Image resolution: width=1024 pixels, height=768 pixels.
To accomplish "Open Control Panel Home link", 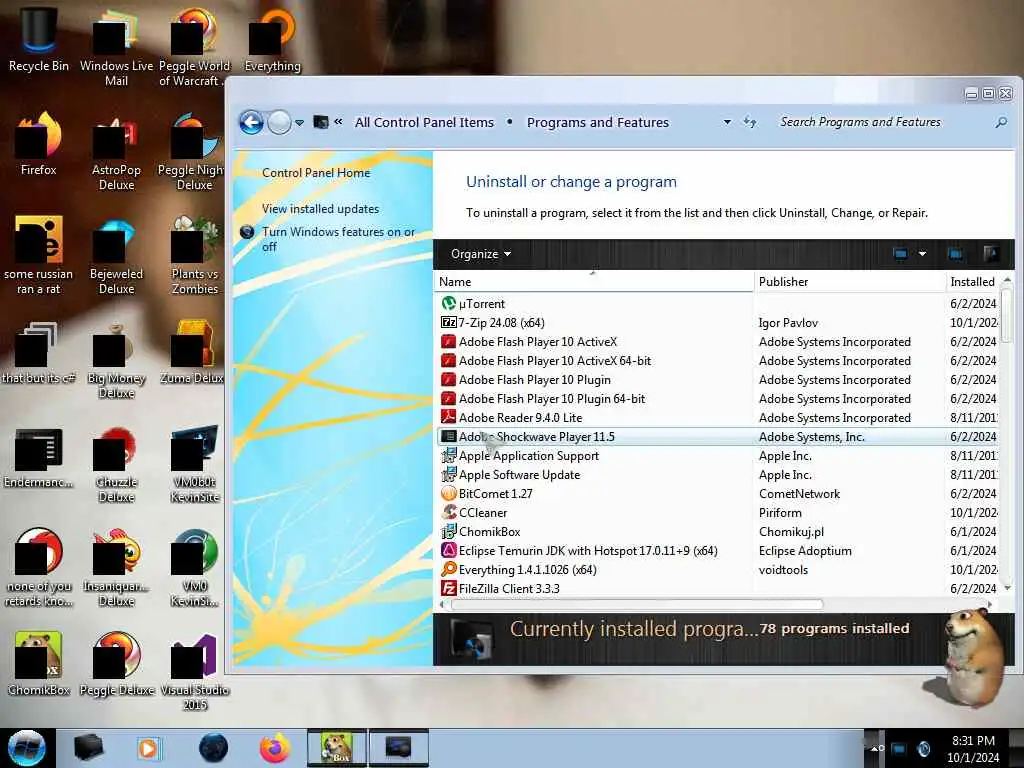I will click(x=316, y=172).
